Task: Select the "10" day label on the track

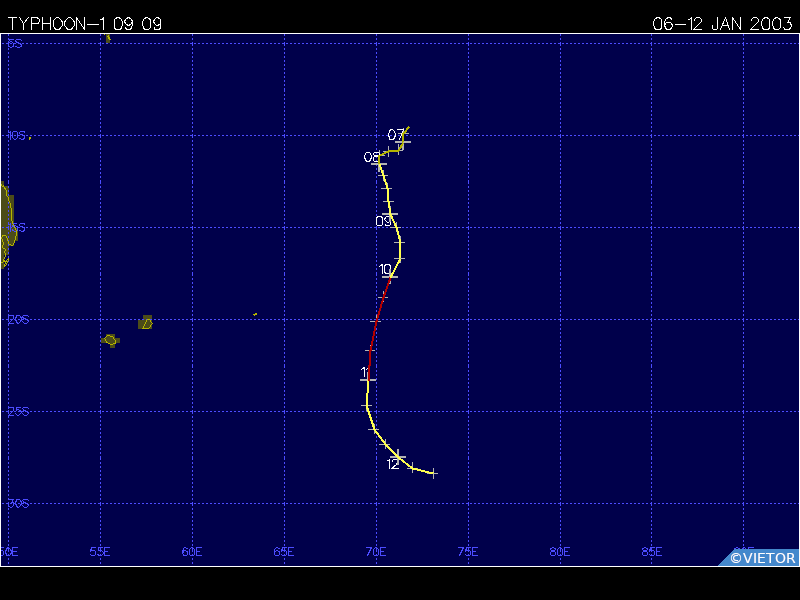Action: [386, 269]
